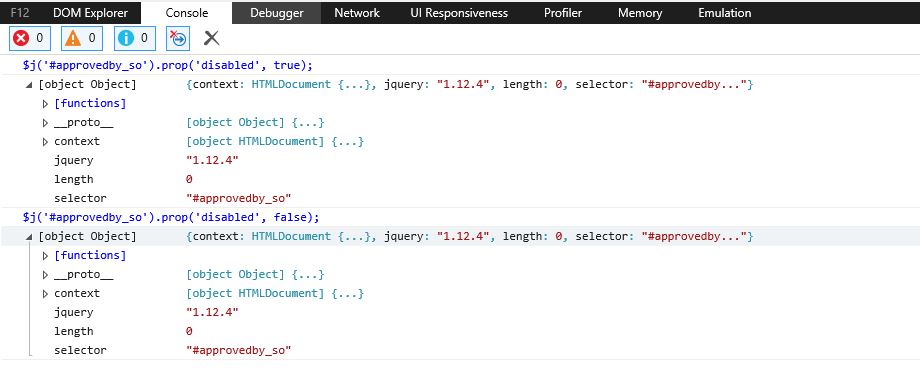Open the Debugger tab
Image resolution: width=920 pixels, height=385 pixels.
276,12
